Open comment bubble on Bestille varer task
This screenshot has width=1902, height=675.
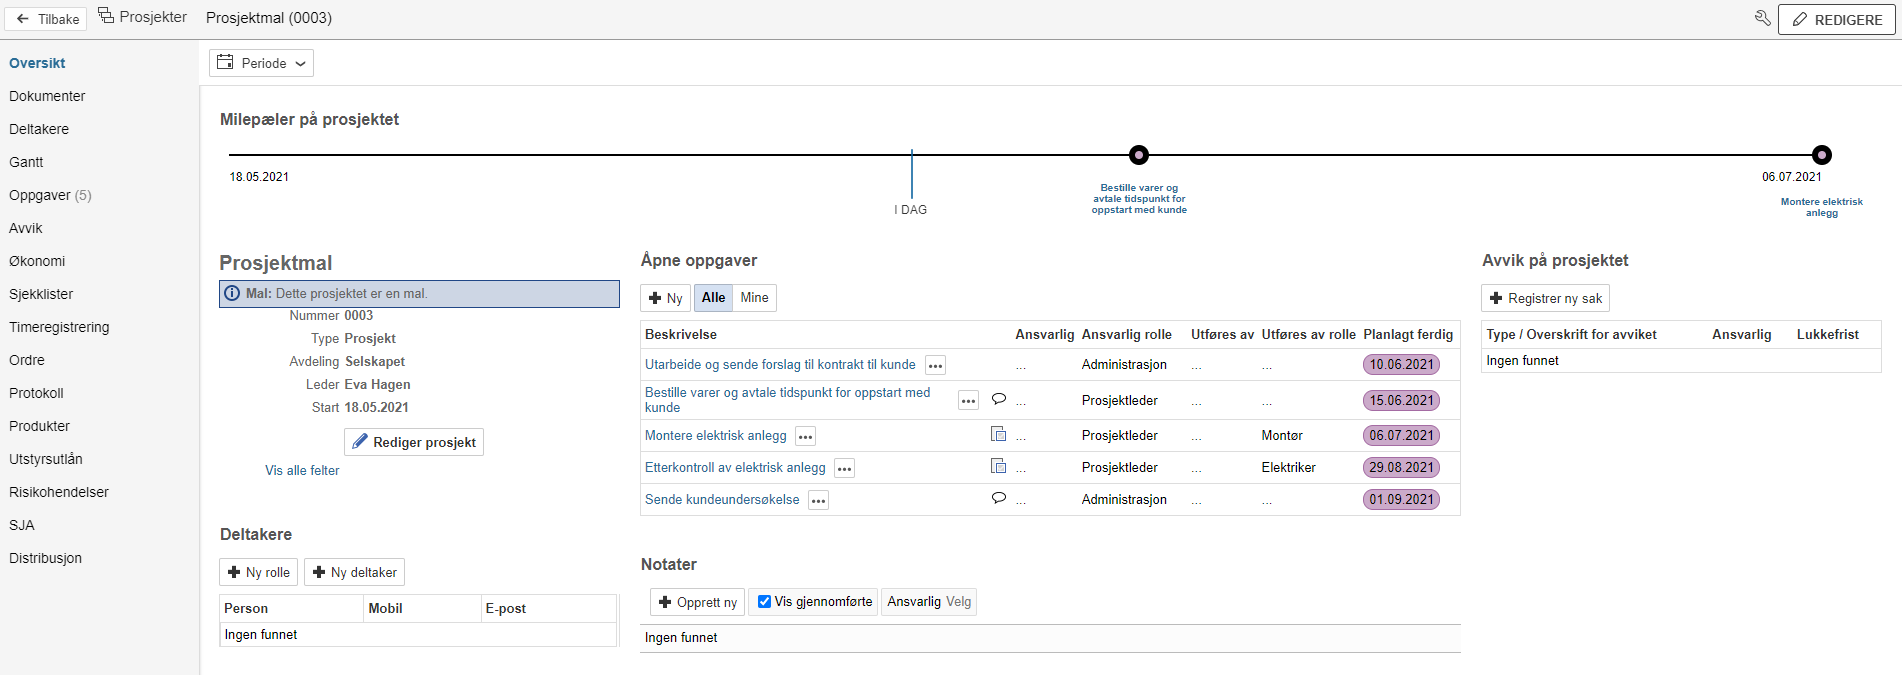pyautogui.click(x=998, y=399)
